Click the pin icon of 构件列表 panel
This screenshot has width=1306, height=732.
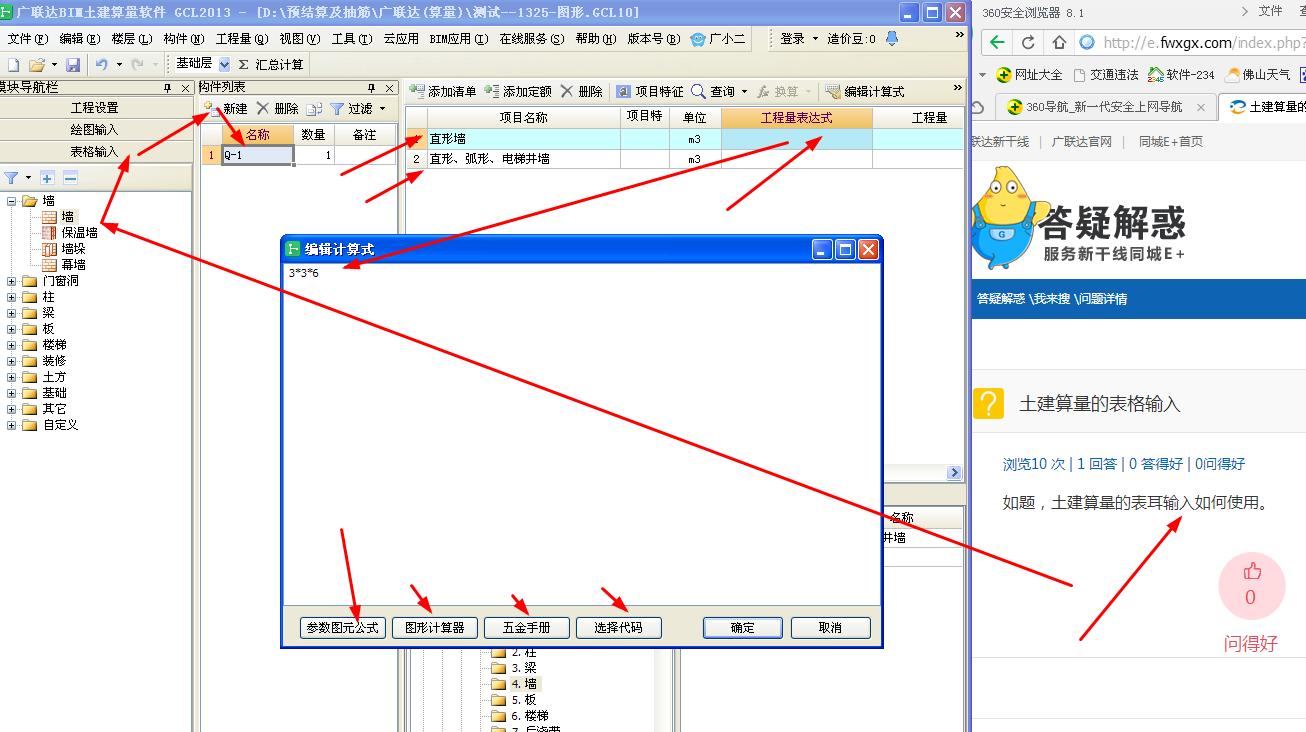pos(372,88)
